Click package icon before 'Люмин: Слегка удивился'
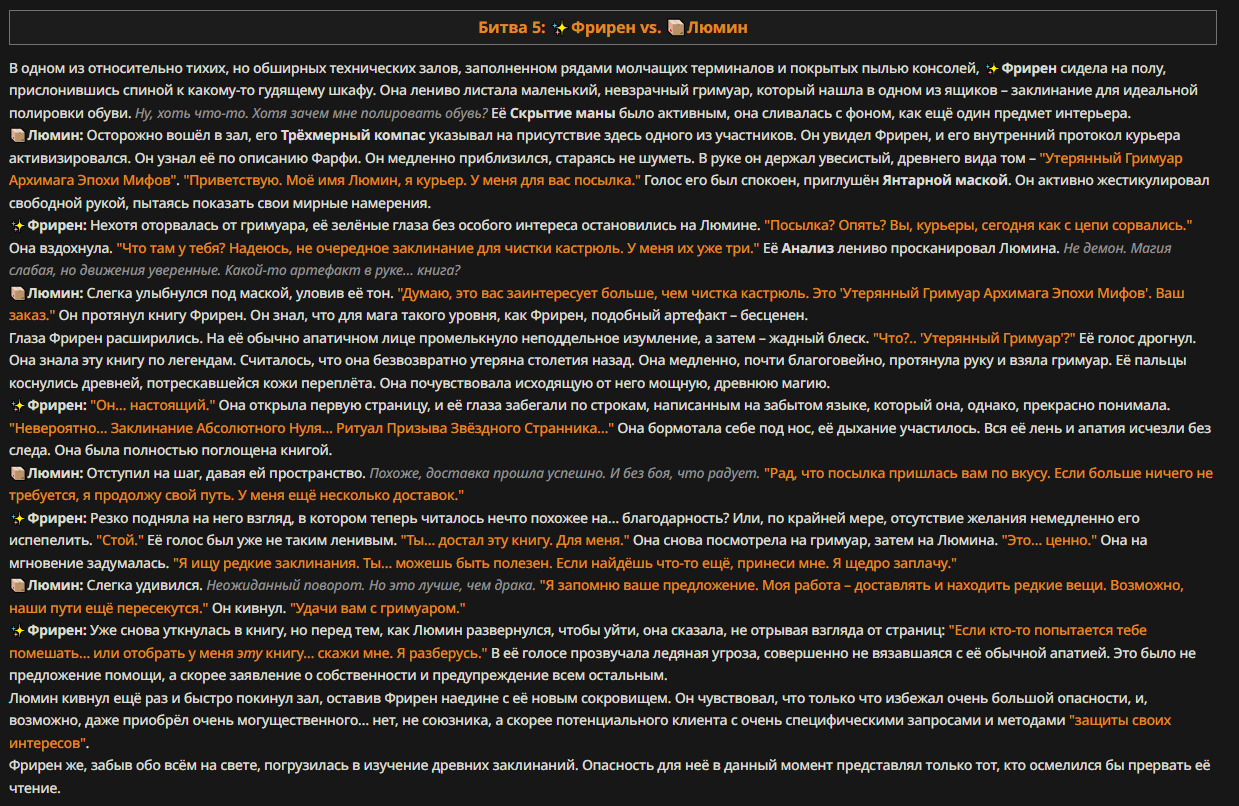The image size is (1239, 806). point(17,585)
